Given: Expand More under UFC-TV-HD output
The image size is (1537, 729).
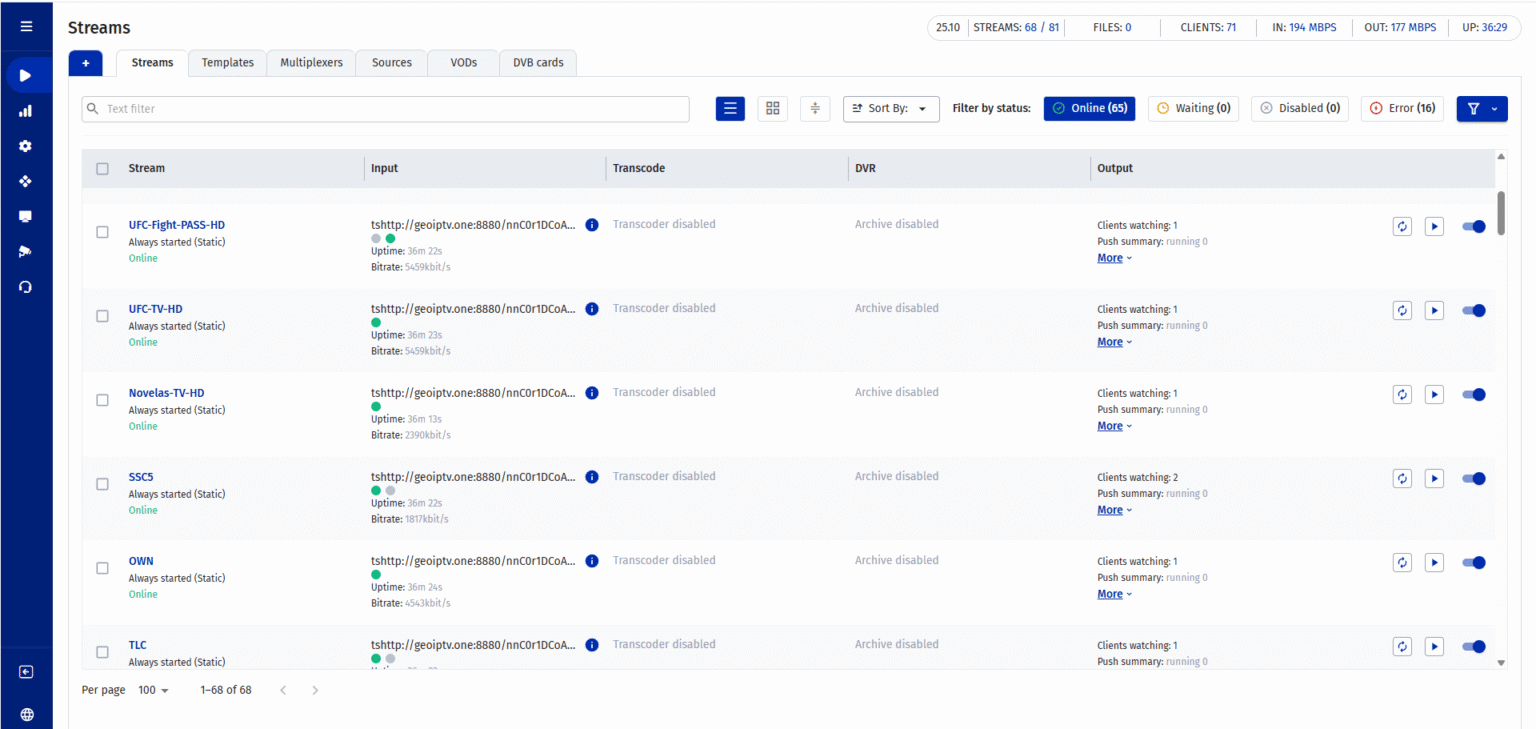Looking at the screenshot, I should (1114, 342).
